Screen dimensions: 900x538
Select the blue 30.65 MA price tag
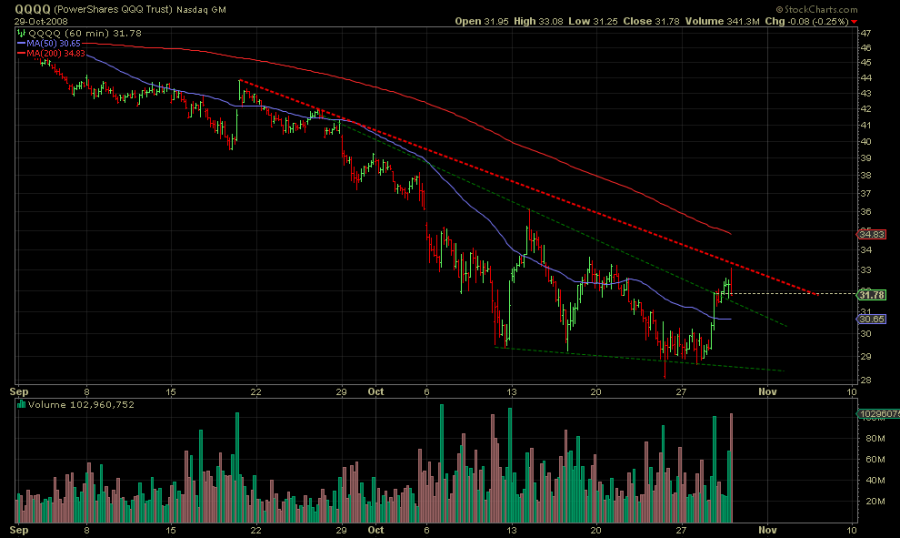871,319
